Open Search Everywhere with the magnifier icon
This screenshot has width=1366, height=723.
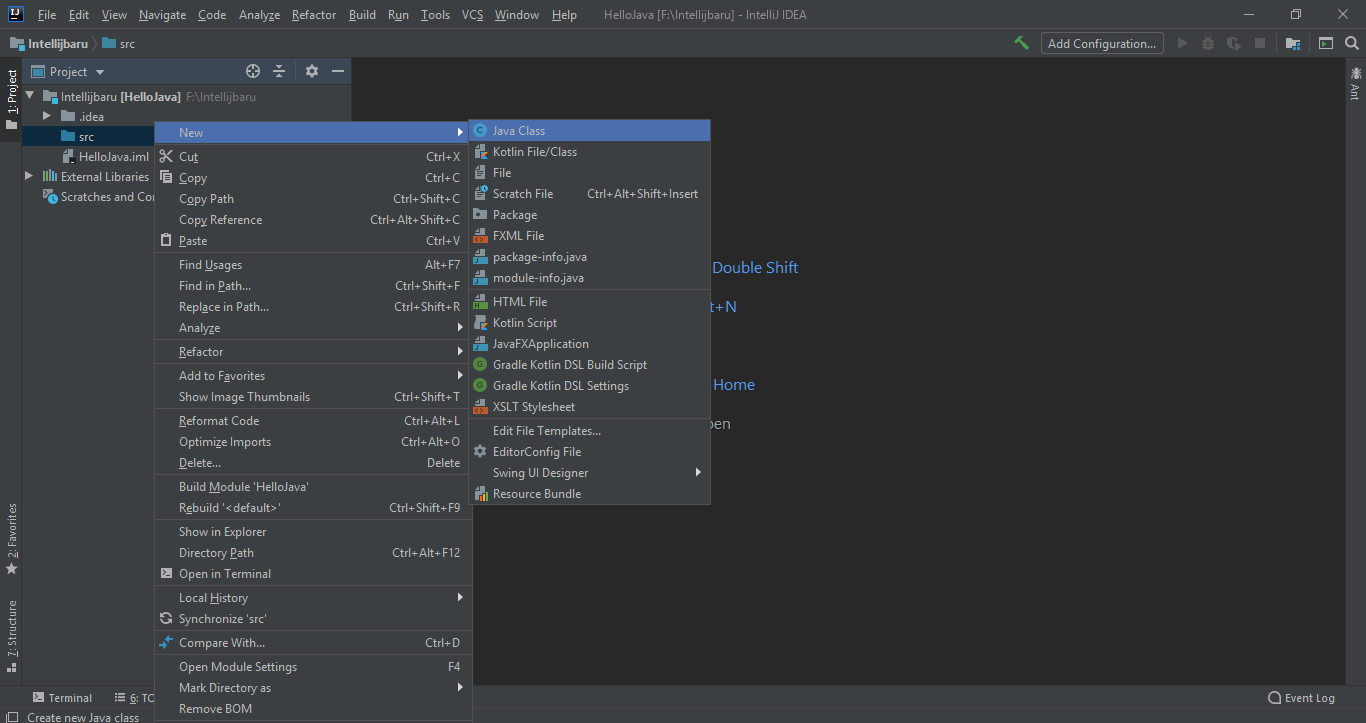point(1352,43)
